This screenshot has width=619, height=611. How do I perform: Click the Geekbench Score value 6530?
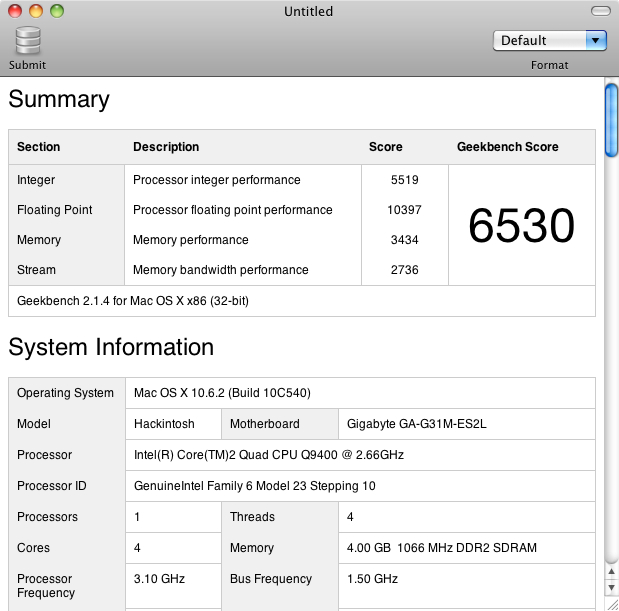click(521, 225)
